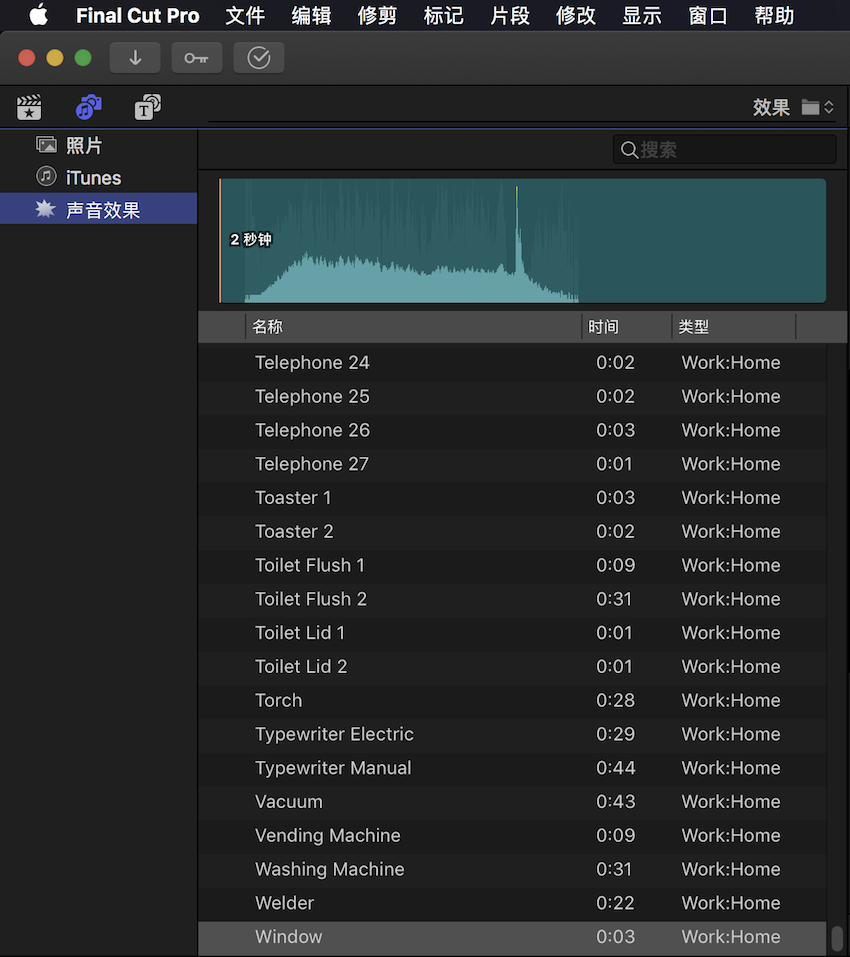Open the 编辑 menu
The height and width of the screenshot is (957, 850).
311,15
